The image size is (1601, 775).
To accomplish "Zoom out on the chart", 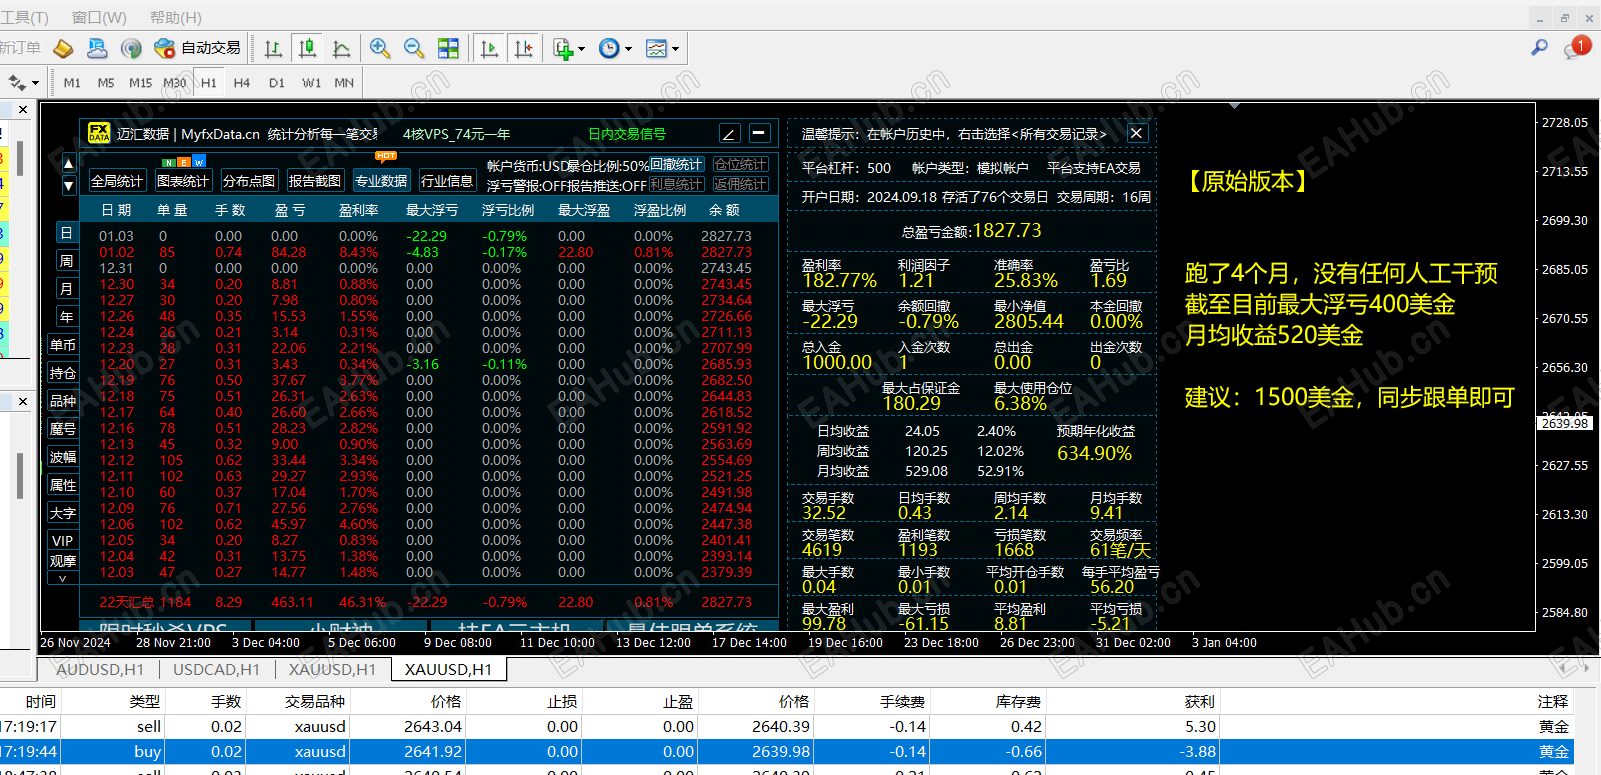I will 414,48.
